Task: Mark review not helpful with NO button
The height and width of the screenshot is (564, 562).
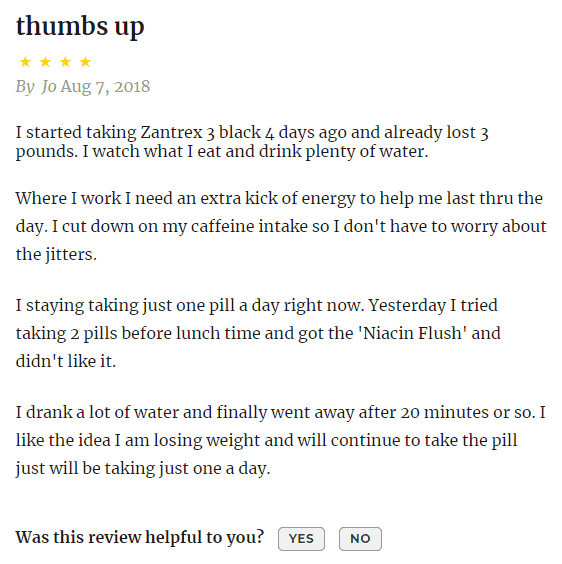Action: pyautogui.click(x=360, y=538)
